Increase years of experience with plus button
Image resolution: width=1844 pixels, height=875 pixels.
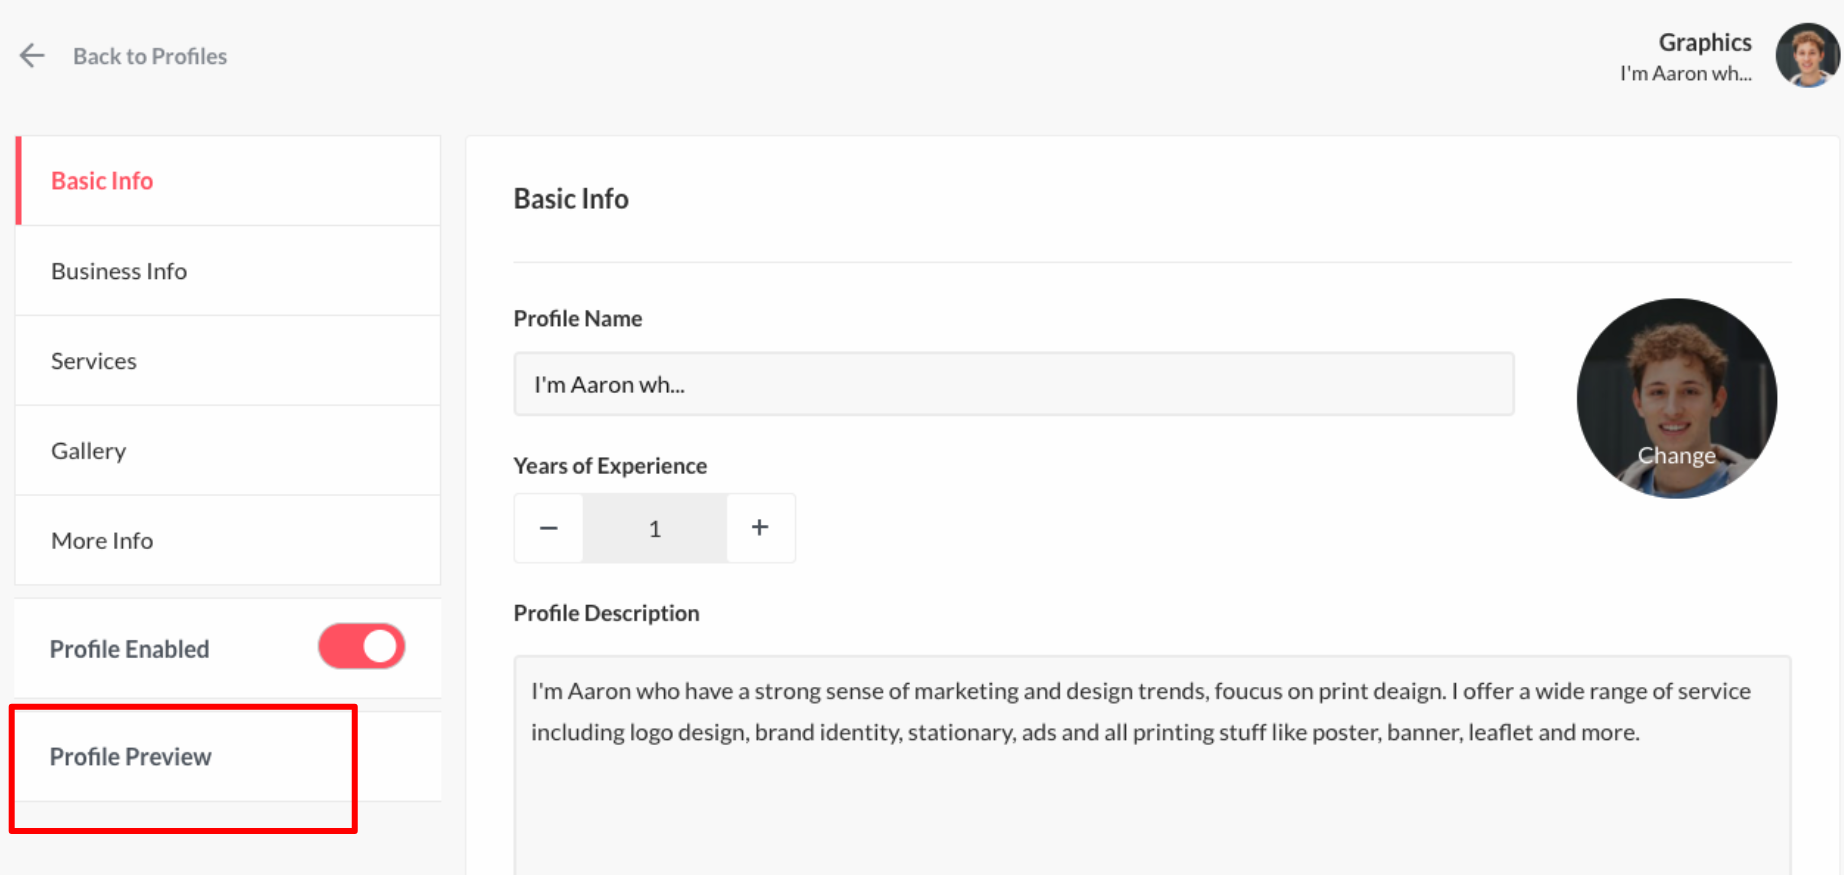coord(760,528)
